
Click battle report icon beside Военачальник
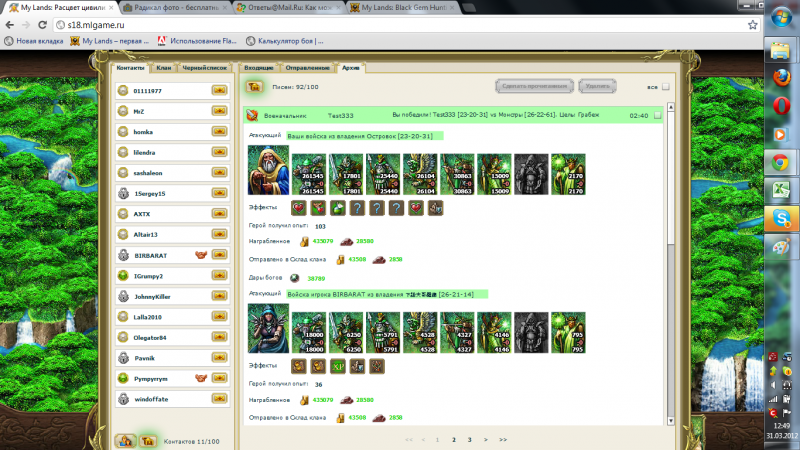253,115
